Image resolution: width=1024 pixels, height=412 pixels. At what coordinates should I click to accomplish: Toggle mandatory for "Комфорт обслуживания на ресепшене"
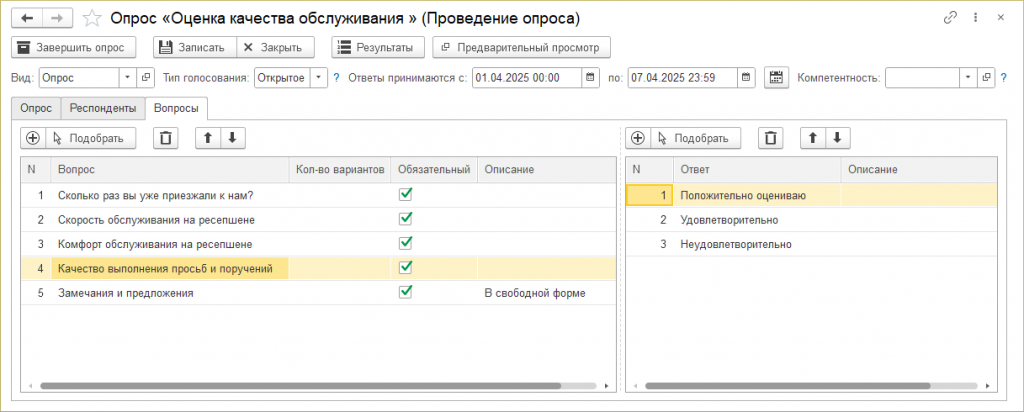[x=405, y=243]
